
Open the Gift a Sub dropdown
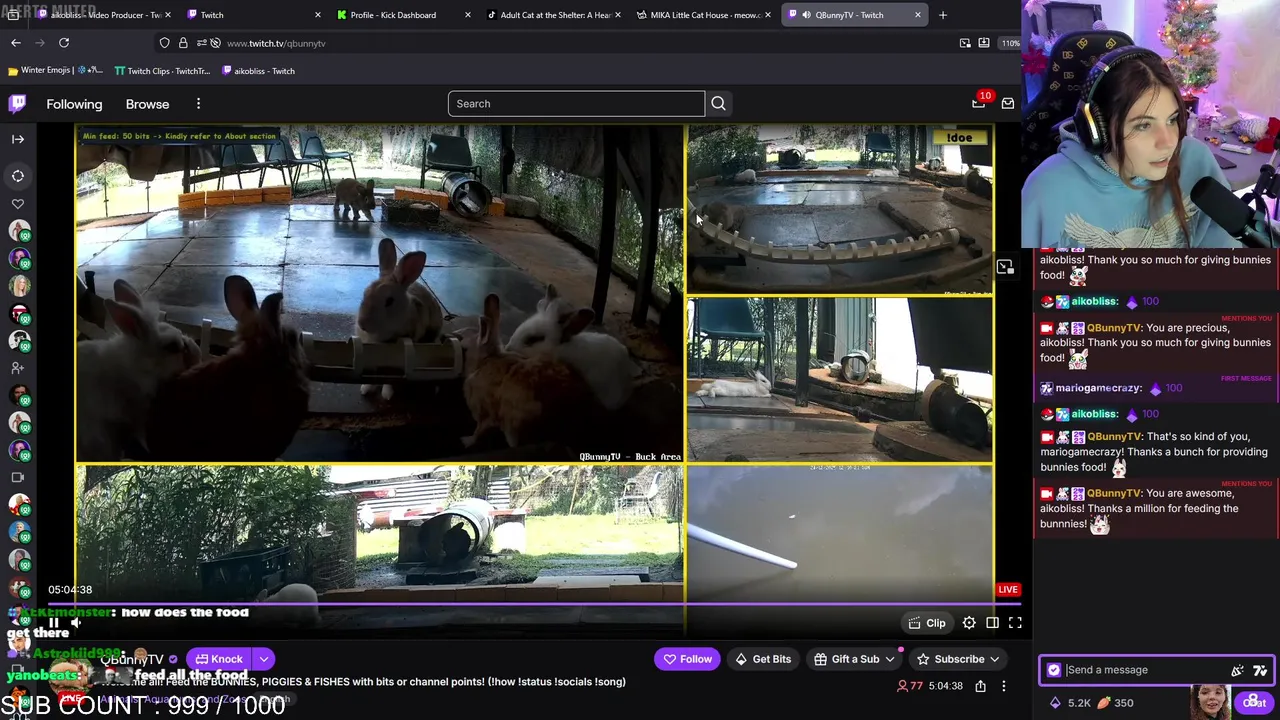(x=855, y=659)
